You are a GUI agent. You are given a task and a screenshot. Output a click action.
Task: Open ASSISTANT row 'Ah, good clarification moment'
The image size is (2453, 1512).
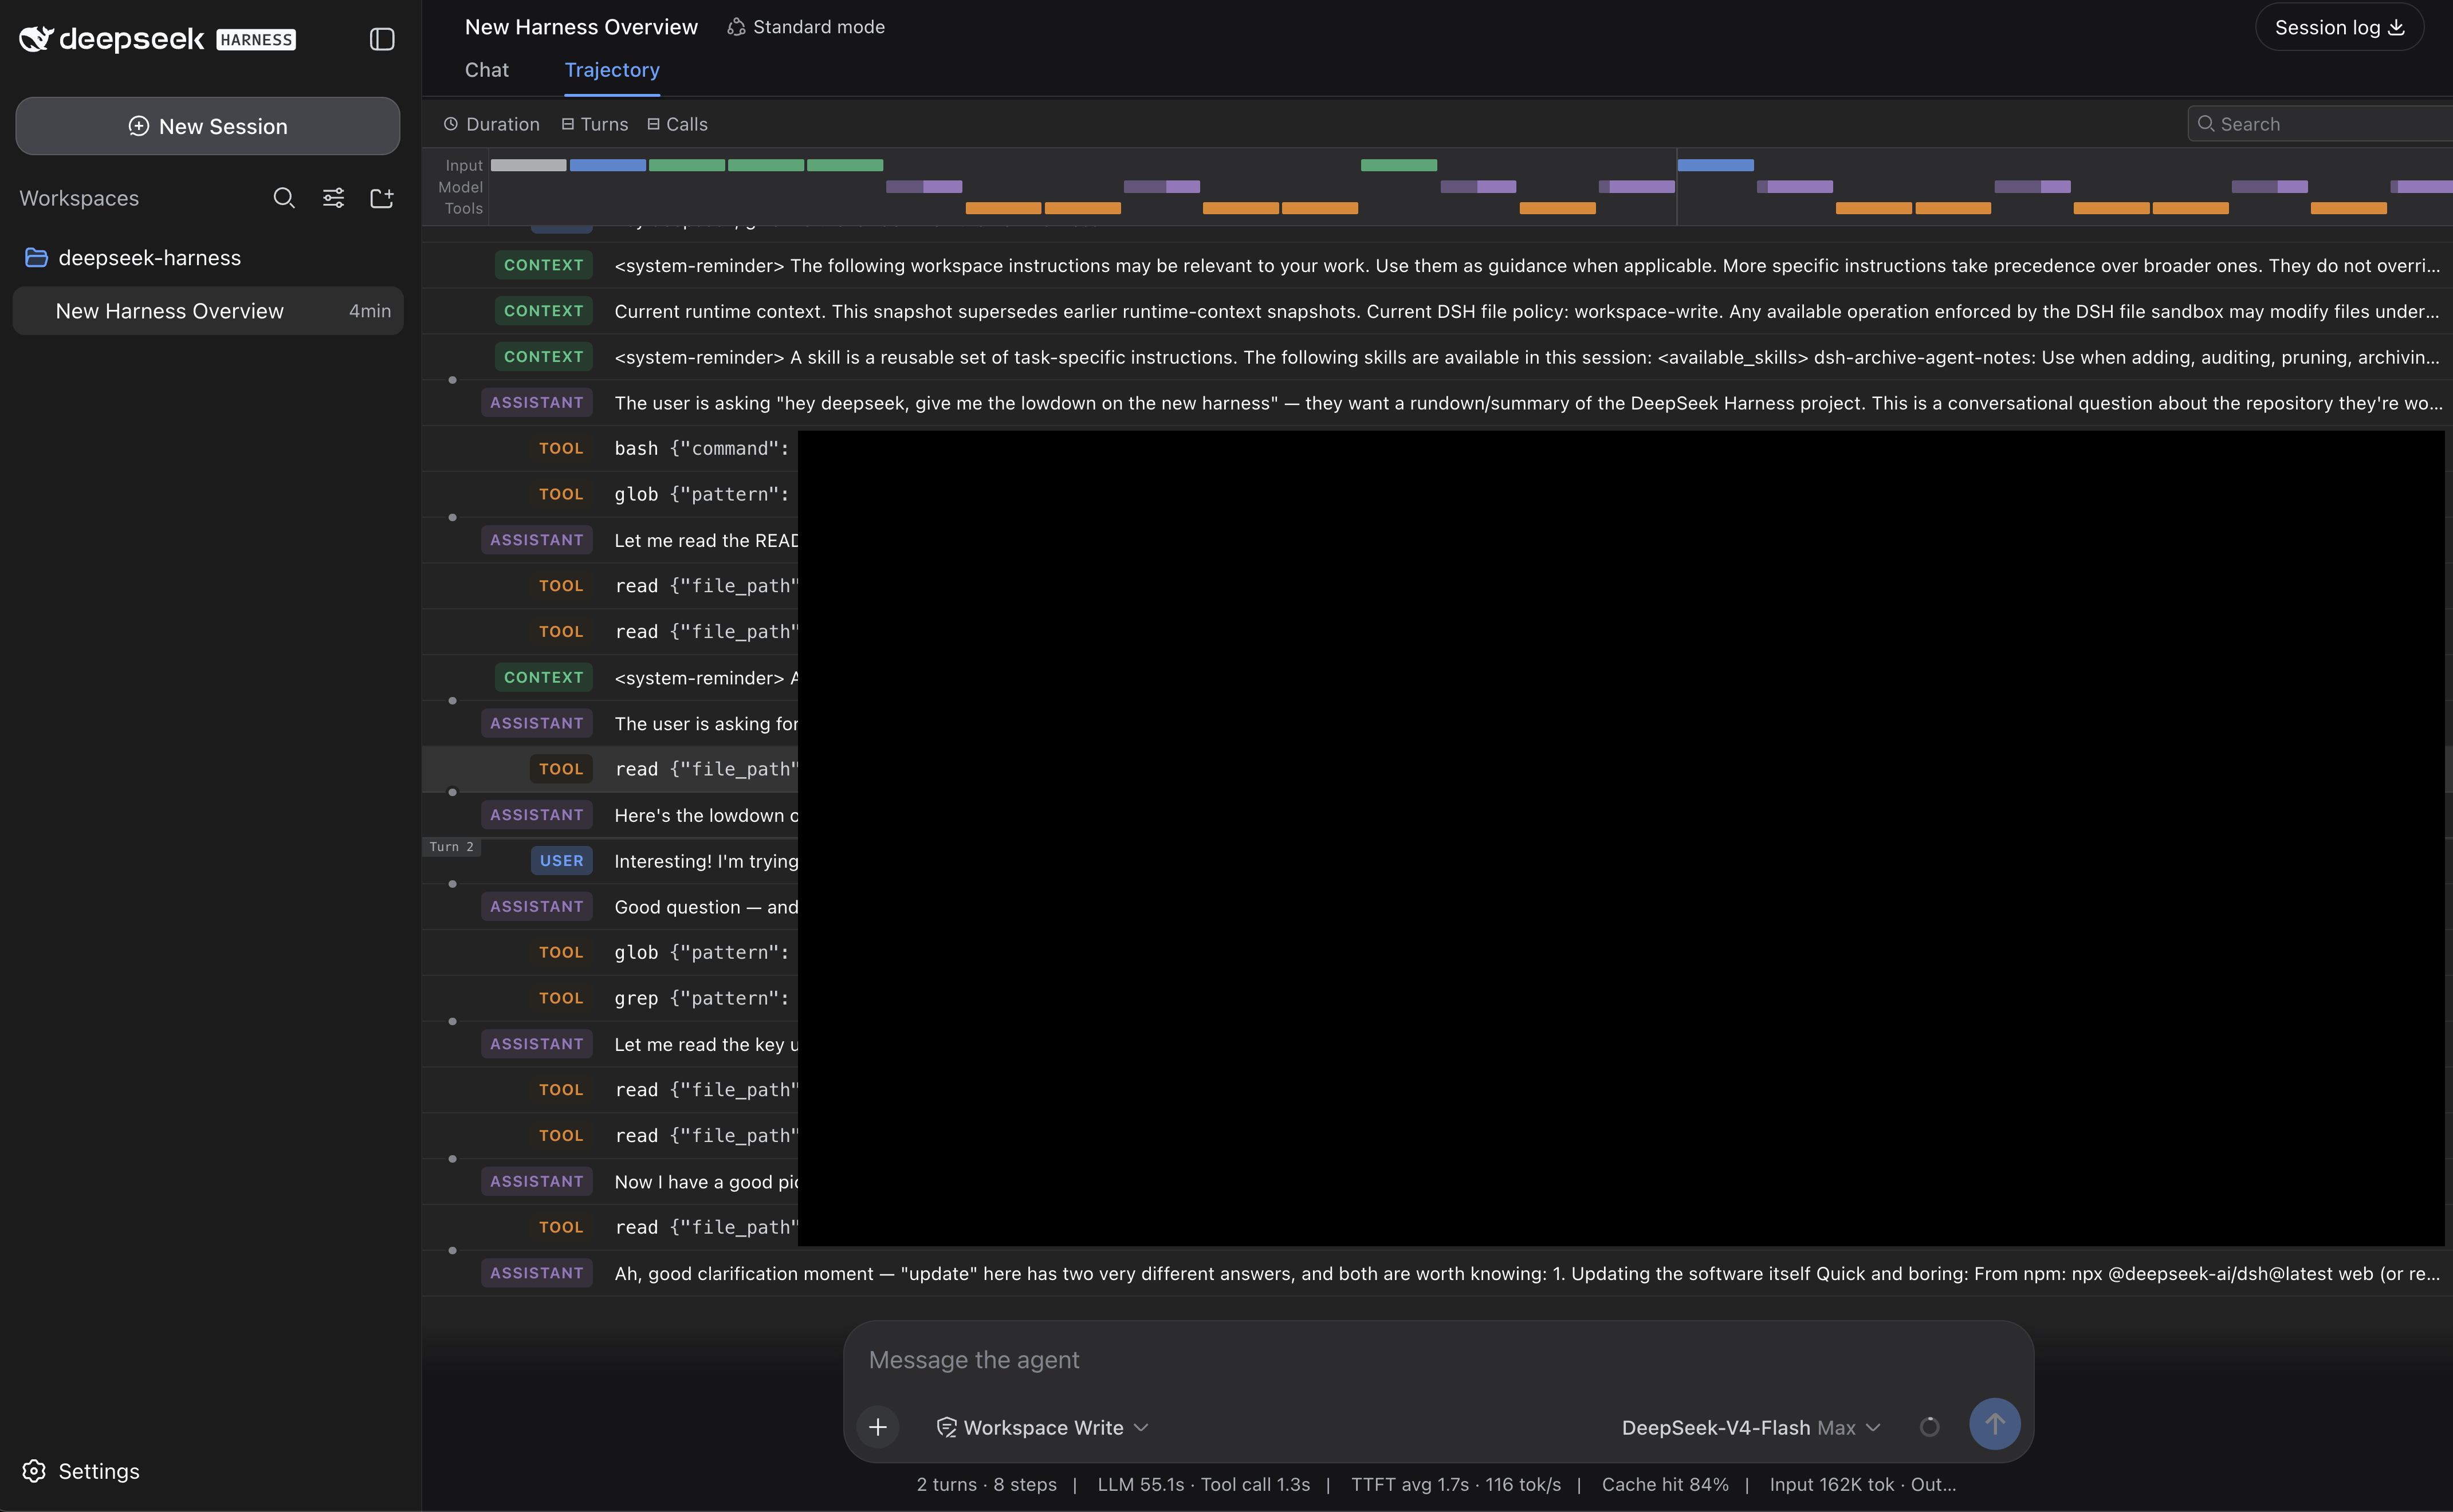(x=1437, y=1273)
